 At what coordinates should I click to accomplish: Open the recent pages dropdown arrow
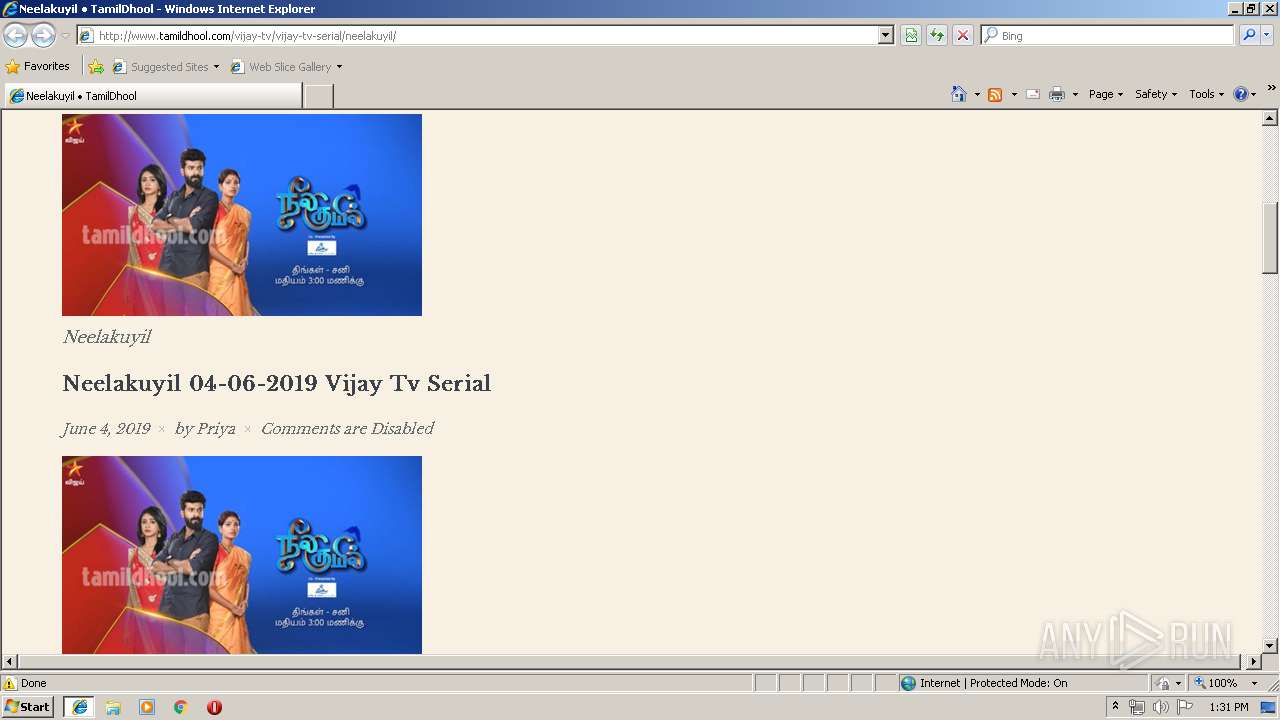[65, 36]
